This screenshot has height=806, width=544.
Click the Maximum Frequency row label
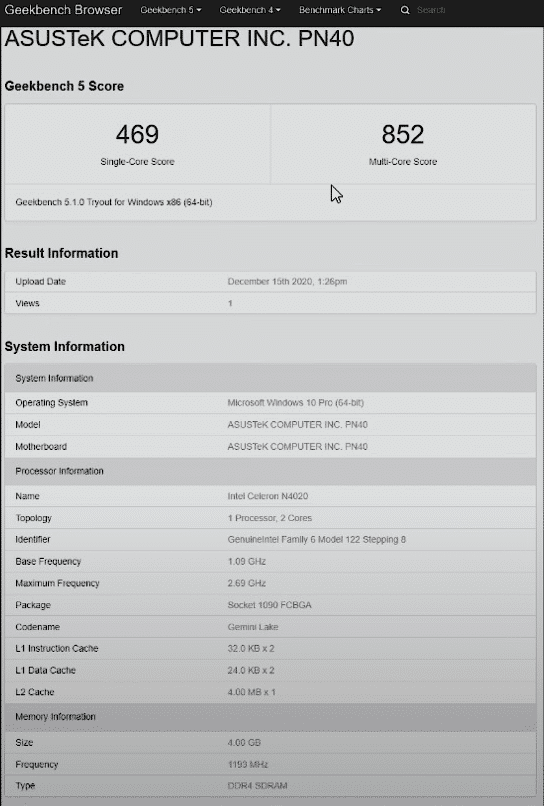[57, 583]
